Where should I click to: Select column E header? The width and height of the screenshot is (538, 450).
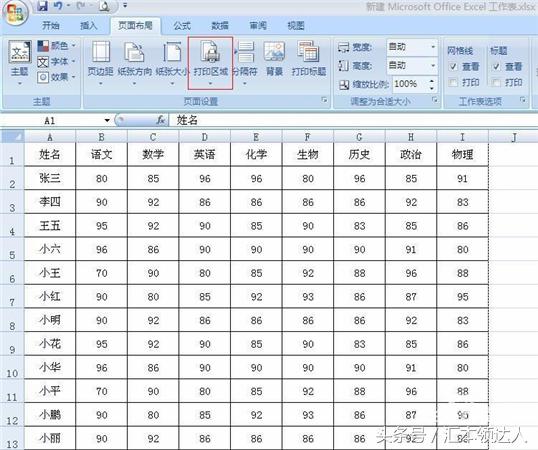coord(256,137)
